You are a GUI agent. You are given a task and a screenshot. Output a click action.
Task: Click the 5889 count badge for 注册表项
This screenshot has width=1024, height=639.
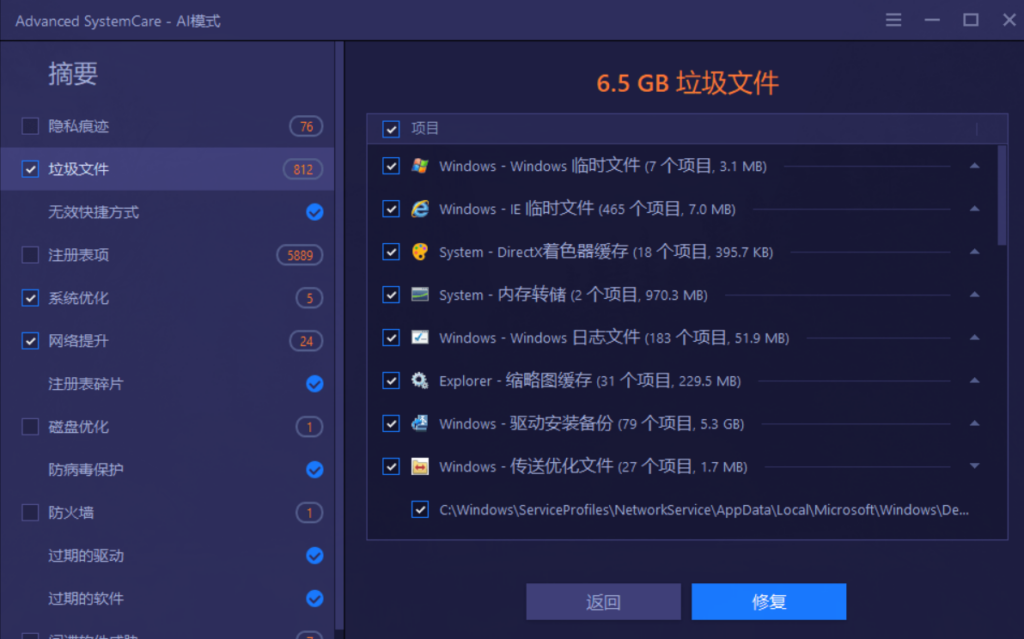(x=300, y=255)
